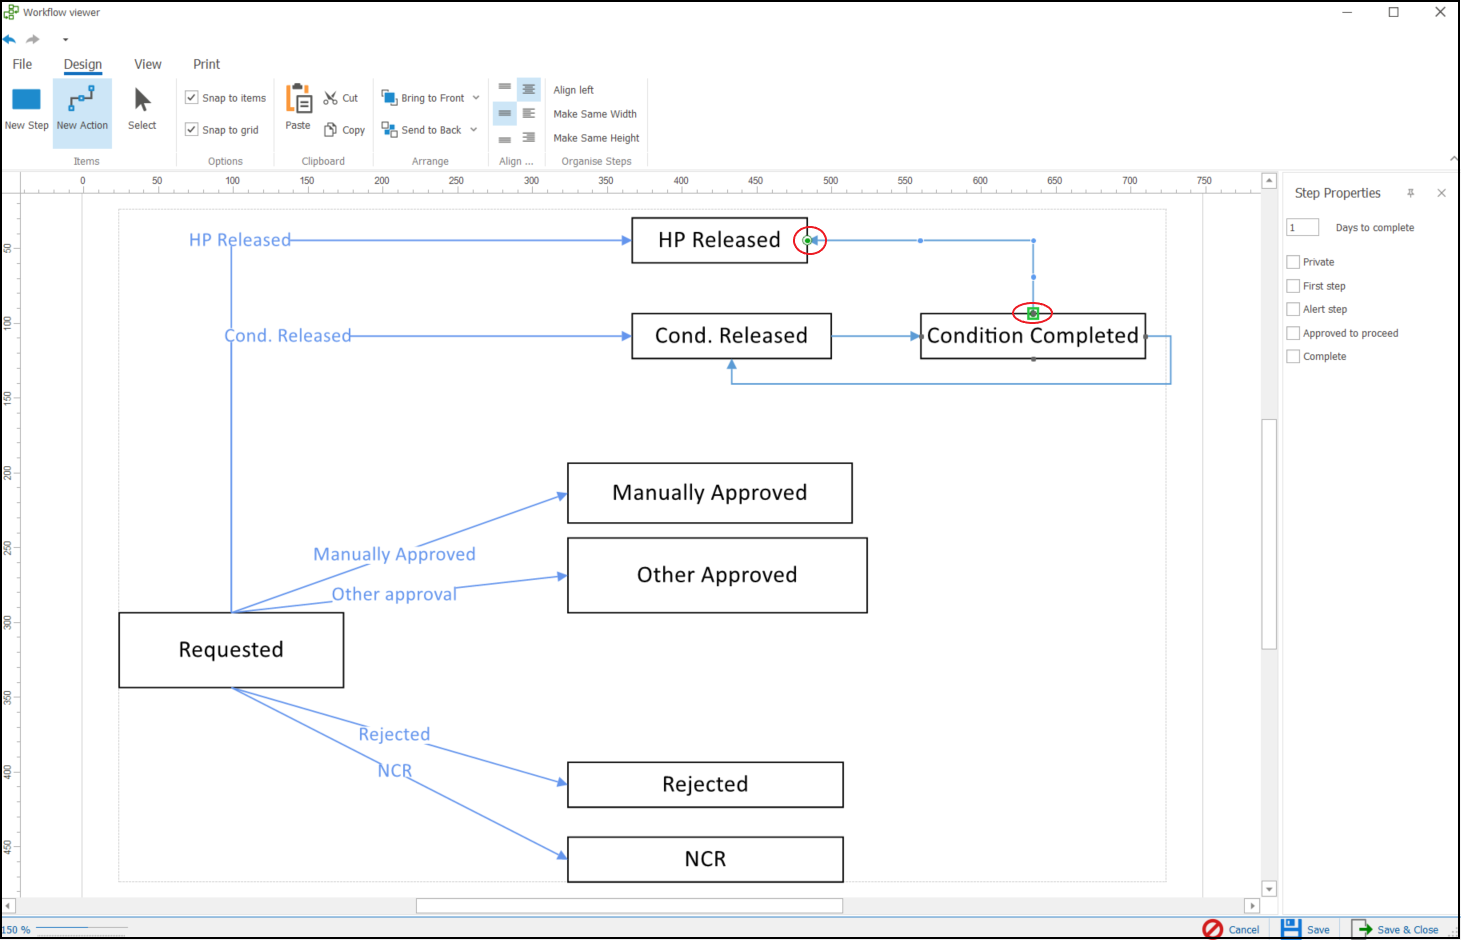Viewport: 1461px width, 940px height.
Task: Click the Send to Back button
Action: point(422,130)
